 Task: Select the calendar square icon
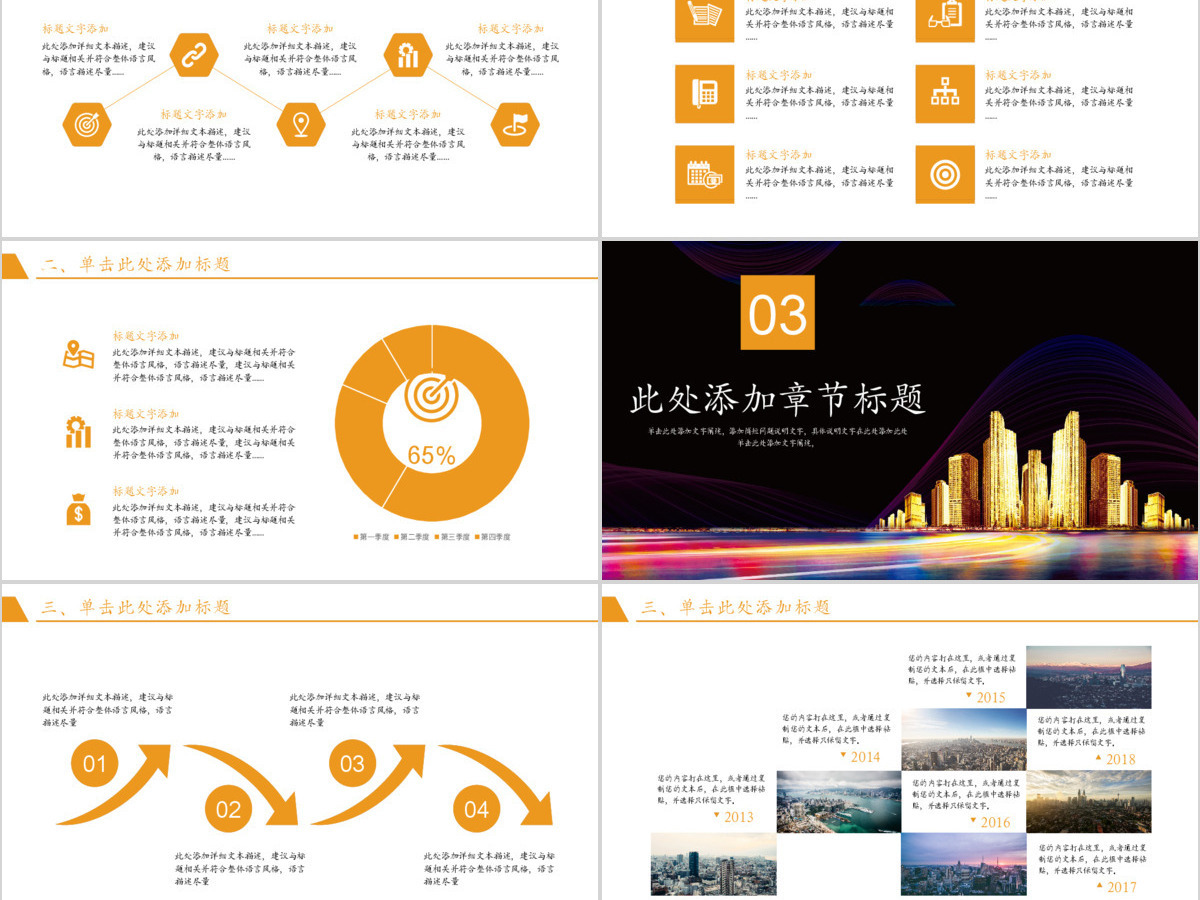(705, 174)
